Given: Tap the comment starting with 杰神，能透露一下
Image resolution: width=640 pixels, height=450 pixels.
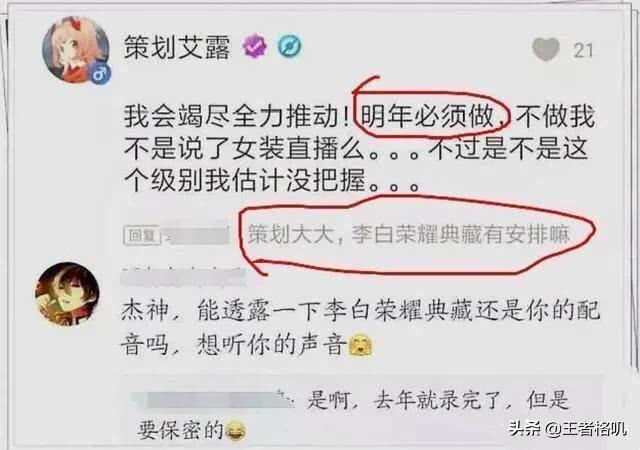Looking at the screenshot, I should (x=360, y=327).
